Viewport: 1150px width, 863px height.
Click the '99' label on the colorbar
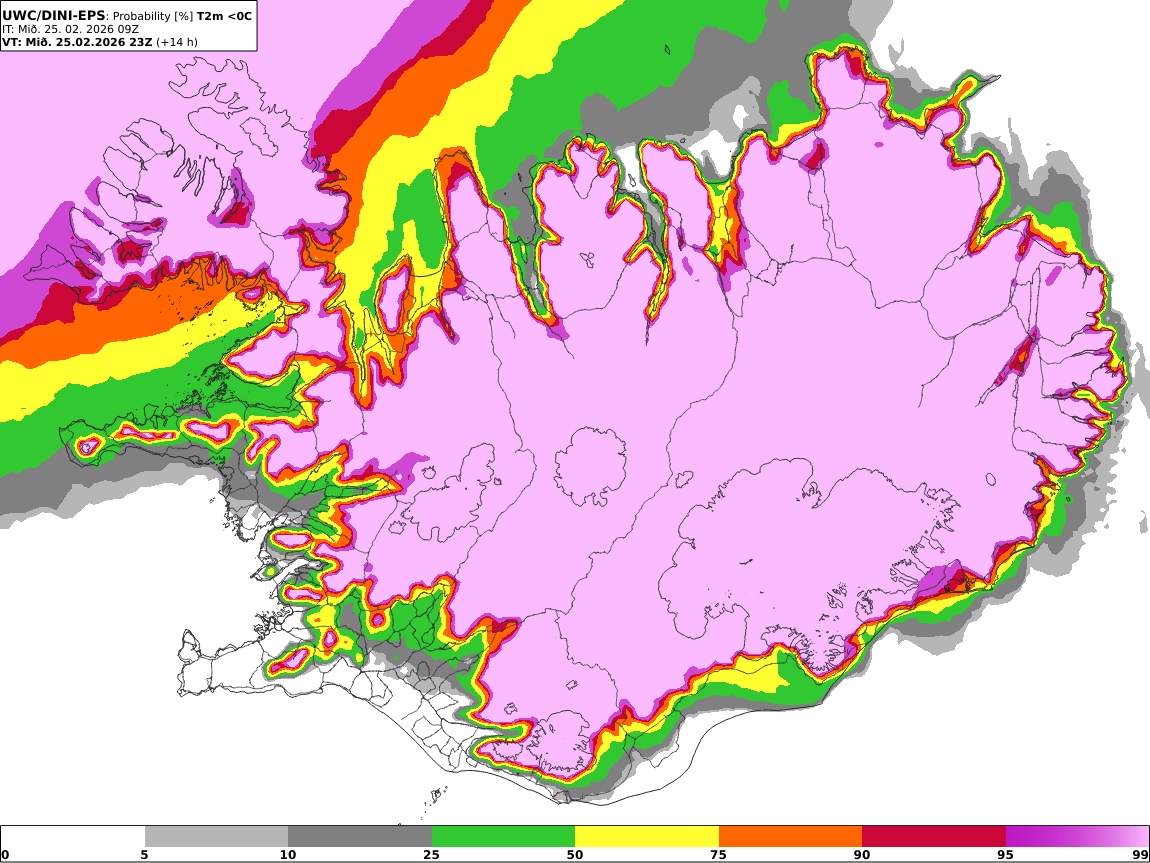[x=1140, y=854]
